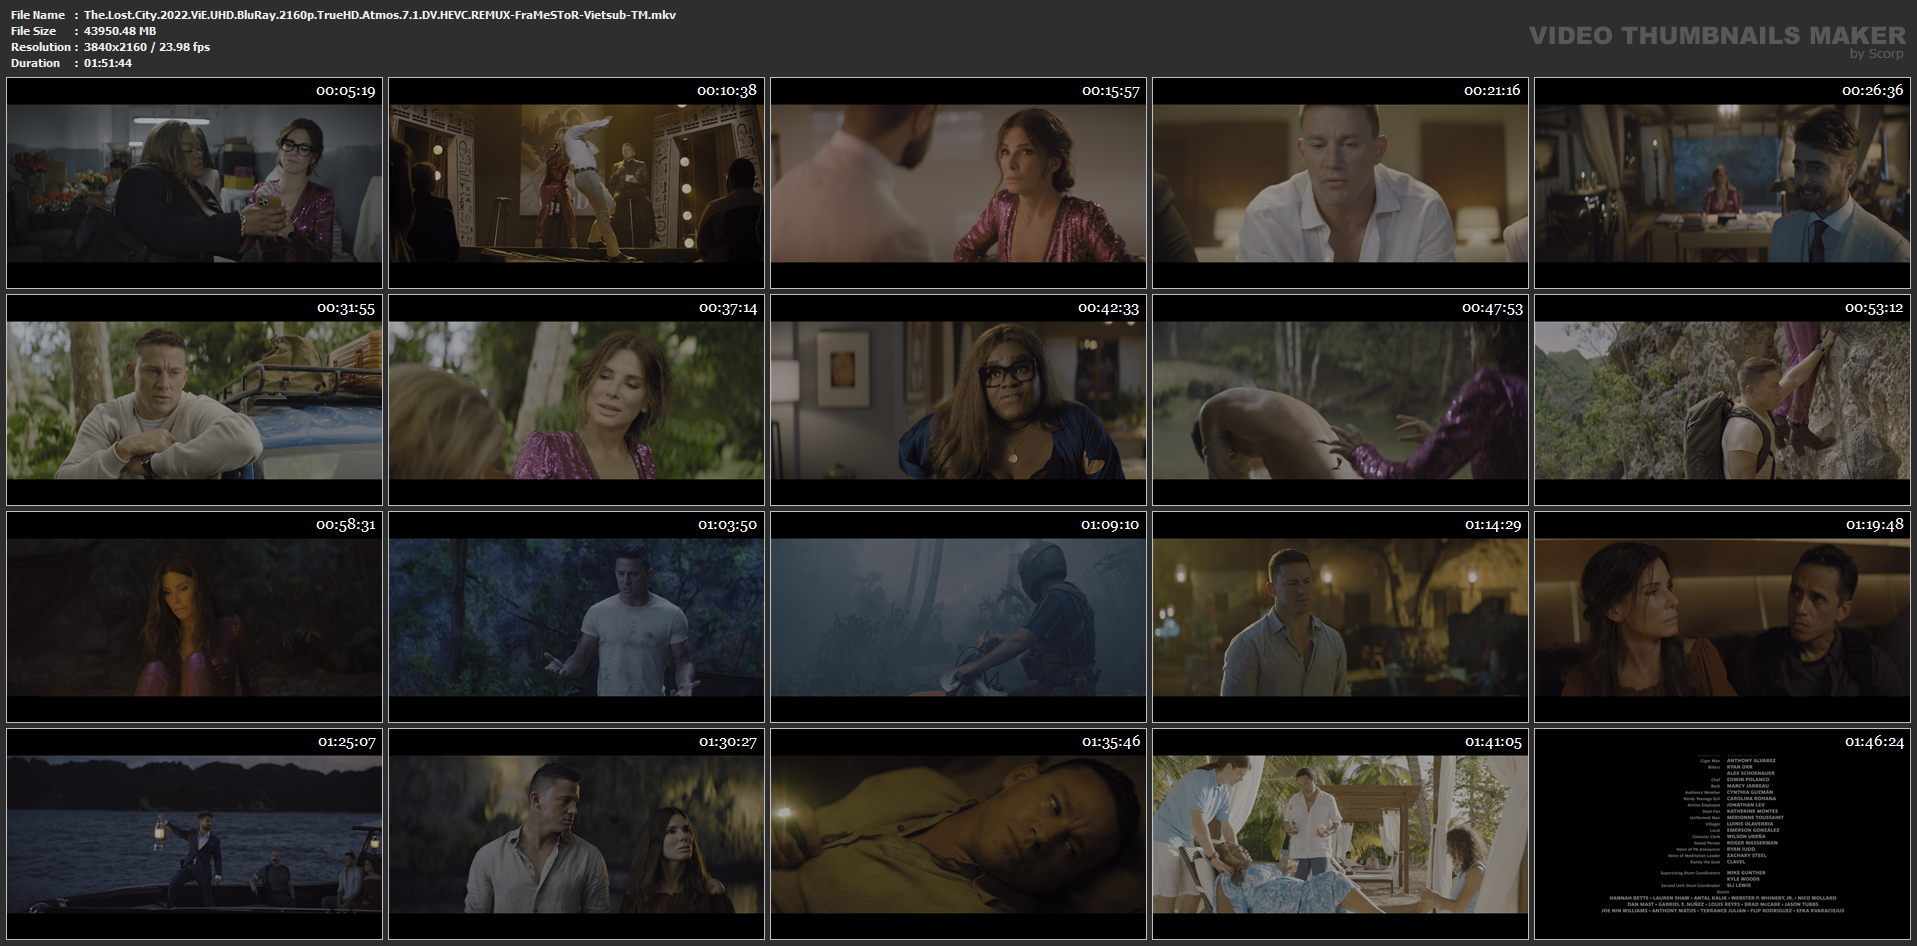Screen dimensions: 1917x946
Task: Select the .mkv file name text
Action: click(x=380, y=15)
